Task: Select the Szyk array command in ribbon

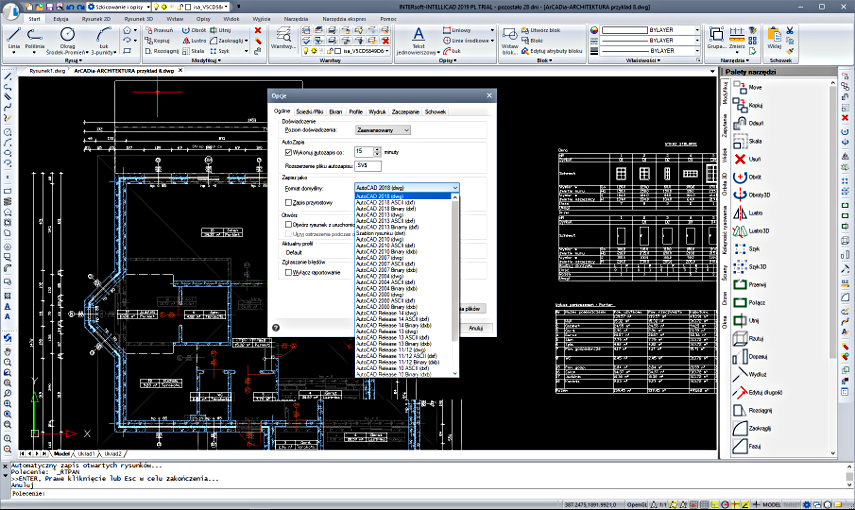Action: click(x=220, y=51)
